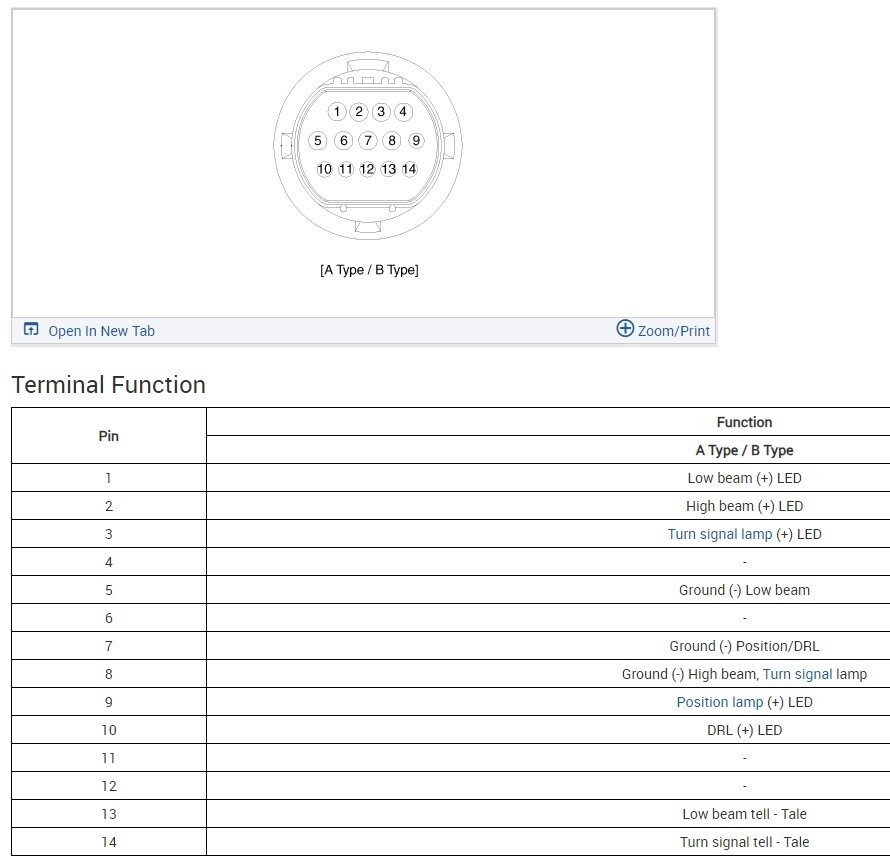This screenshot has height=862, width=890.
Task: Select pin 4 circle in the connector diagram
Action: [x=404, y=111]
